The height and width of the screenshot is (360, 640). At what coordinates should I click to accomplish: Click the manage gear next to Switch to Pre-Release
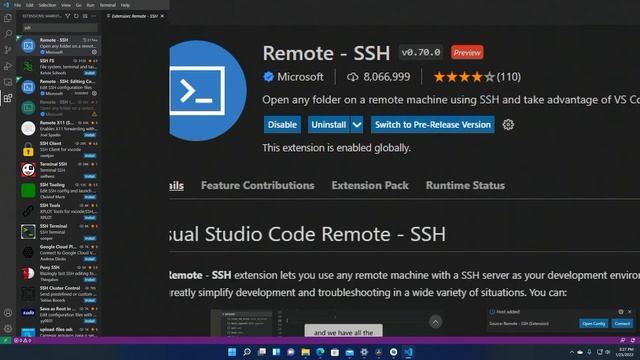click(x=508, y=124)
